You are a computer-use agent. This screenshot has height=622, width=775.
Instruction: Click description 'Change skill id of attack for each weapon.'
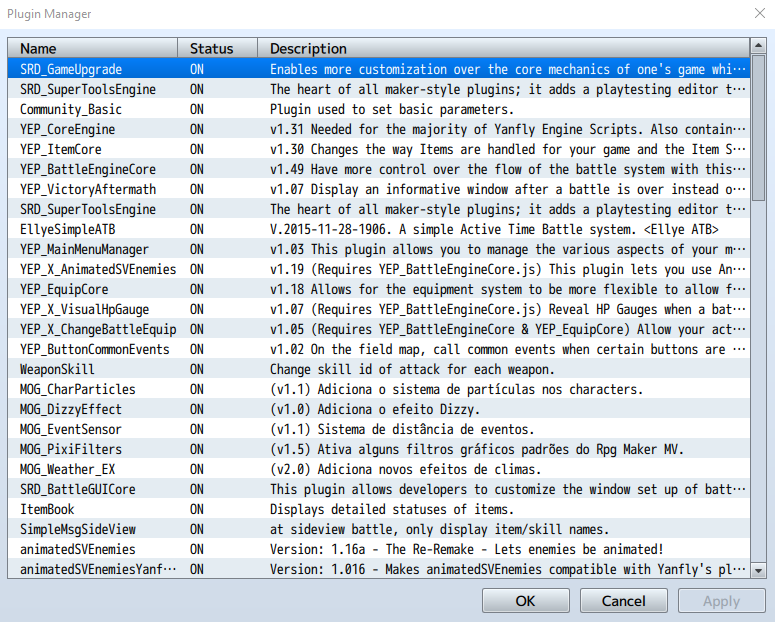[412, 369]
